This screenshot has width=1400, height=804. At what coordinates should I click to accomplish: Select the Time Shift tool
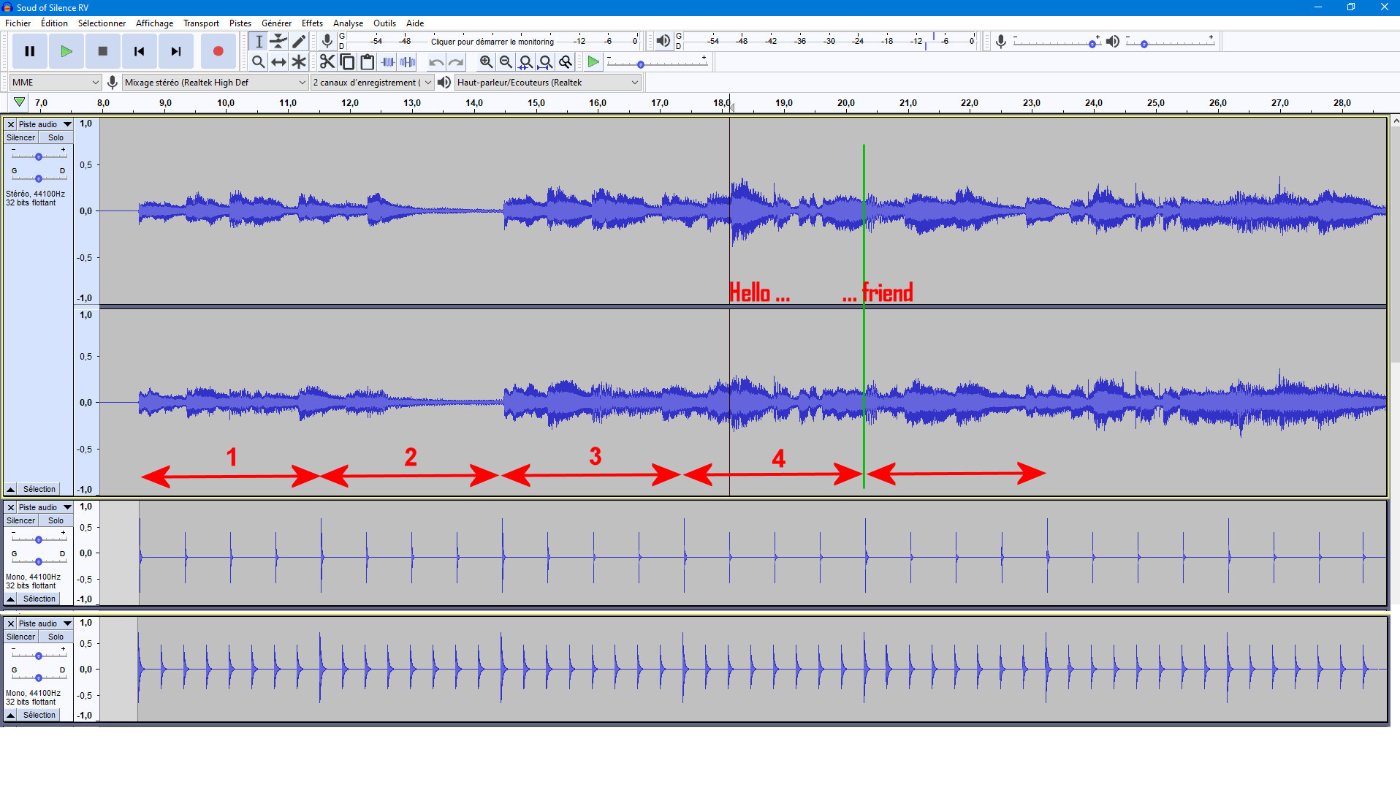click(x=278, y=62)
